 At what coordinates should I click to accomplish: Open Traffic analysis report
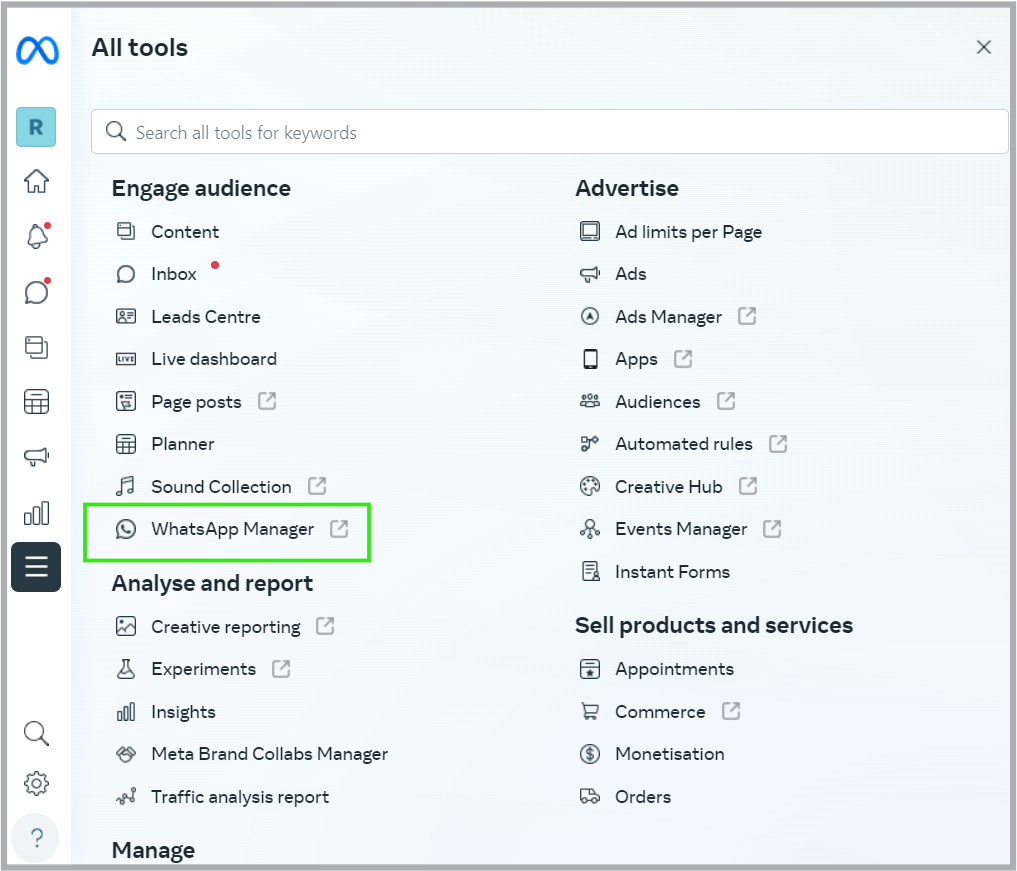click(240, 796)
